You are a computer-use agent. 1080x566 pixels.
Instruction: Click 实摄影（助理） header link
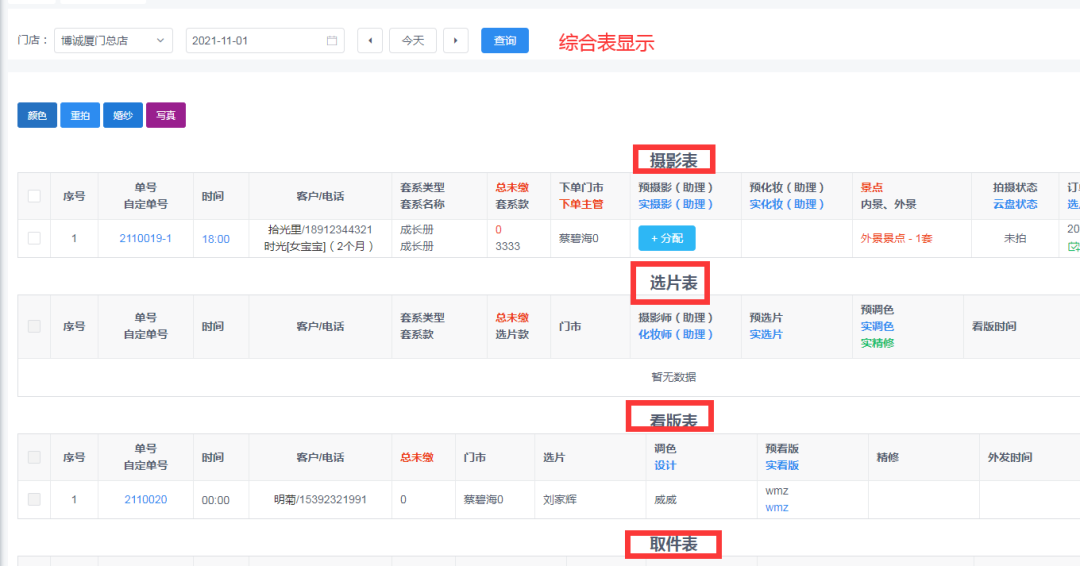click(676, 205)
